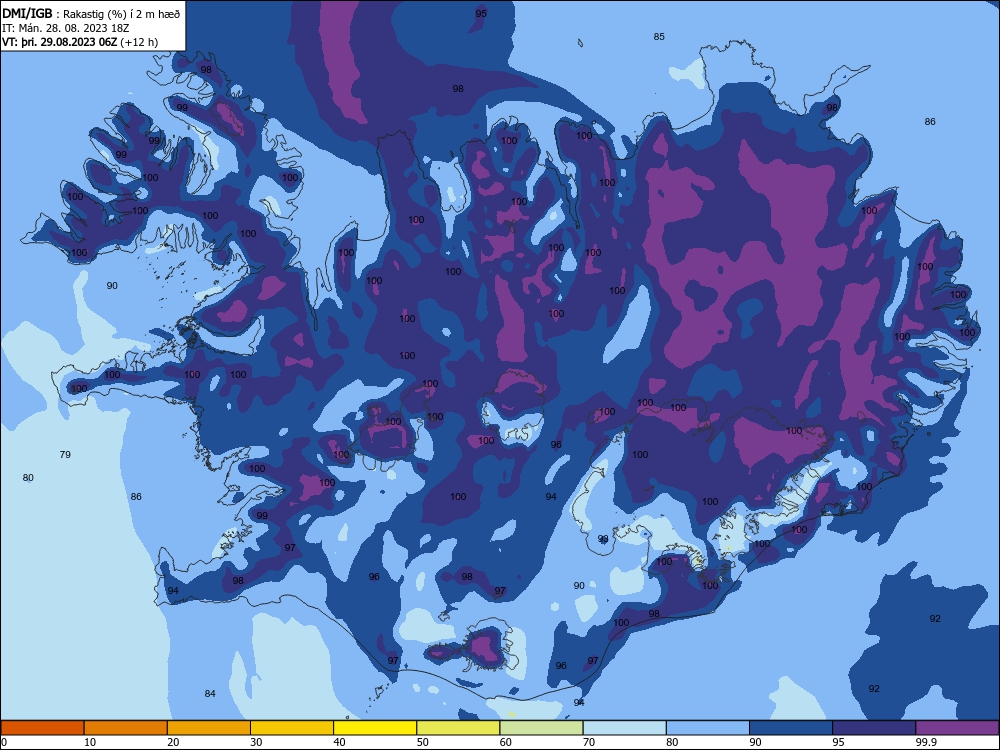Select the legend tick label 70
The height and width of the screenshot is (750, 1000).
(x=589, y=742)
